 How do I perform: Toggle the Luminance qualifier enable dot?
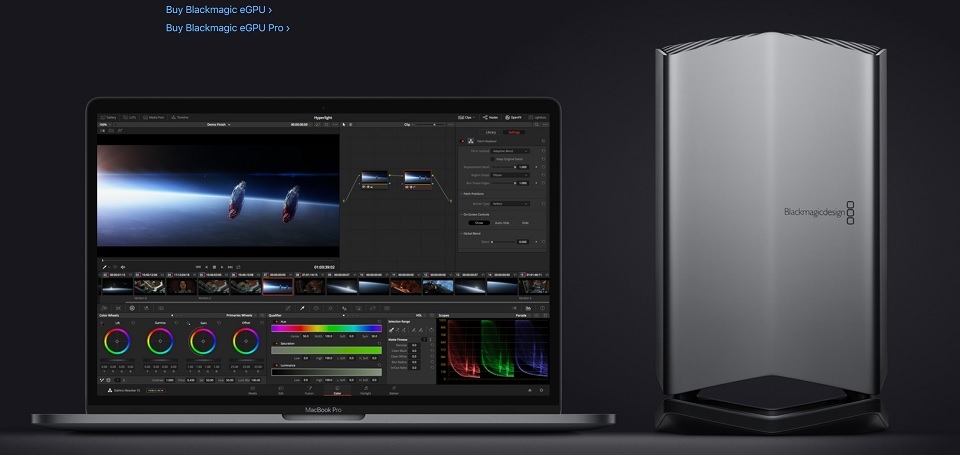pos(276,366)
